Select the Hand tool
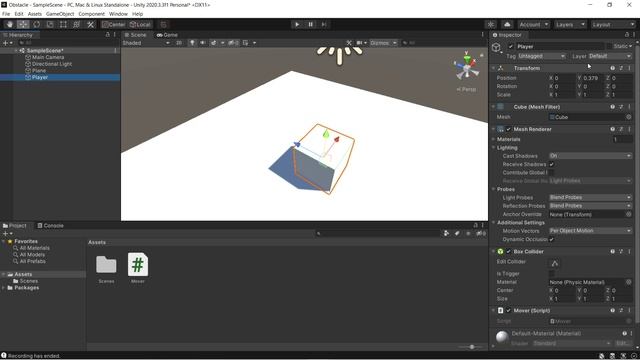 click(x=9, y=24)
